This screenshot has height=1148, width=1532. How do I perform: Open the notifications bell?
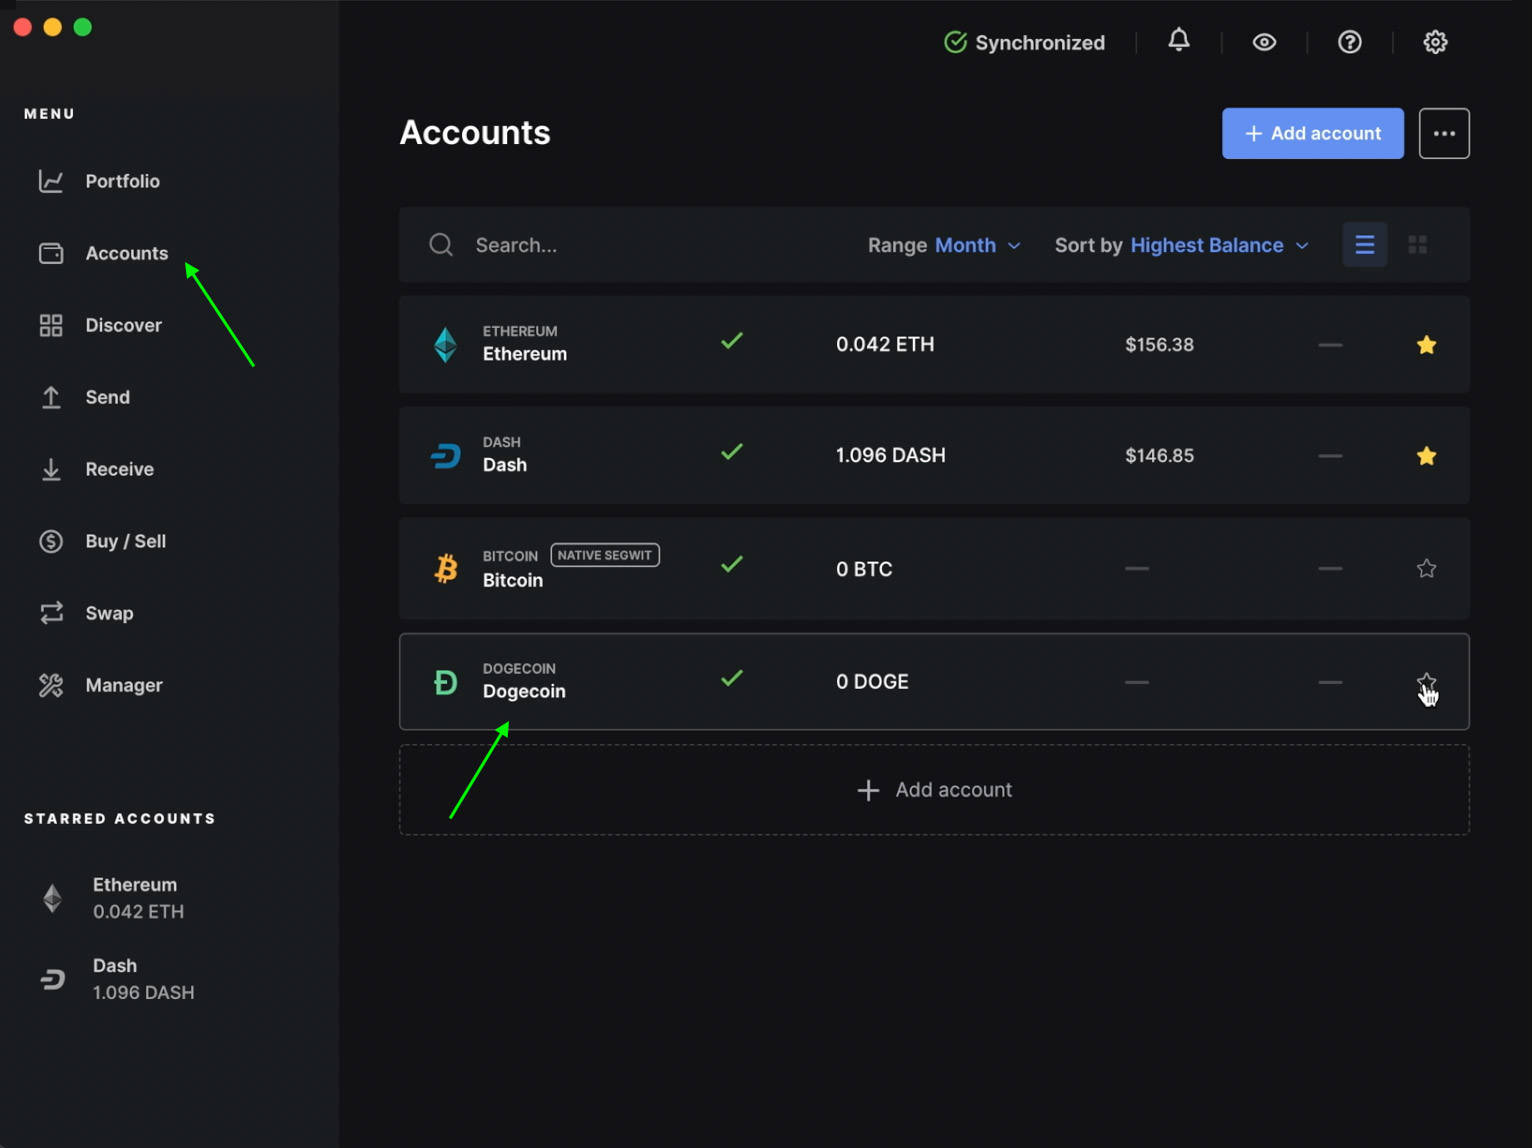(x=1179, y=41)
